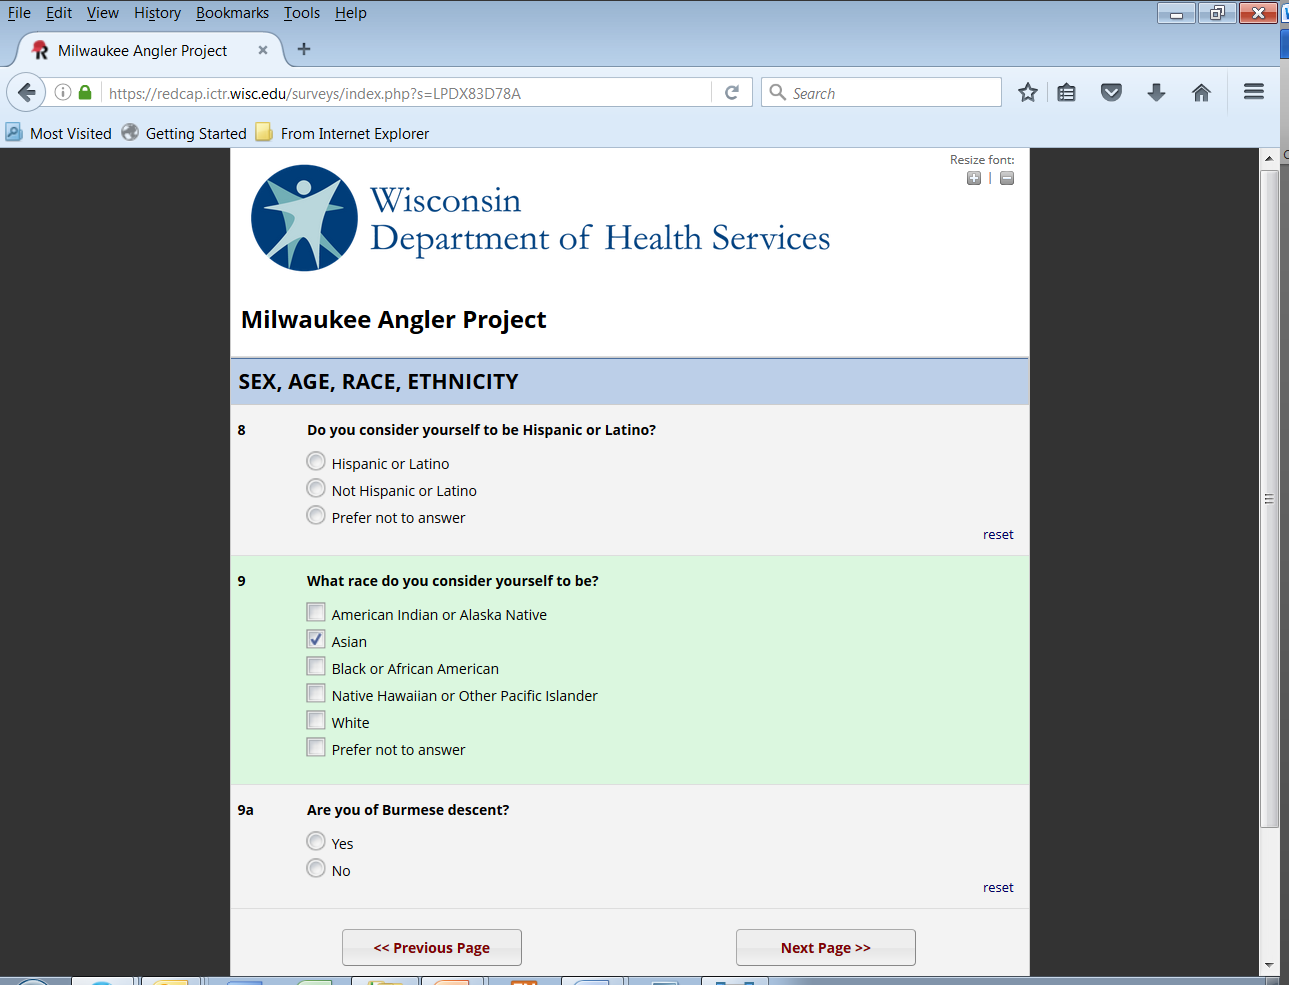1289x985 pixels.
Task: Open the Tools menu
Action: 302,13
